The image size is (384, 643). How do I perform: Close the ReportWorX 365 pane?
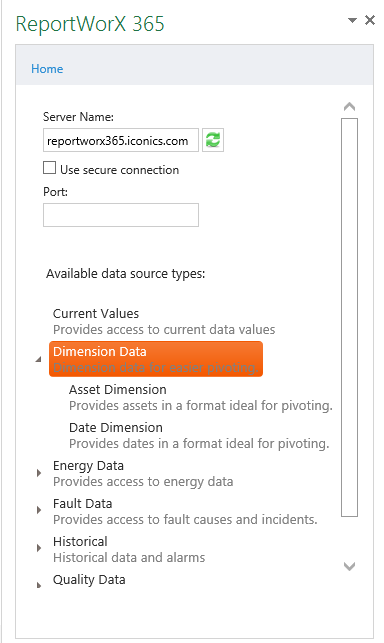[x=370, y=20]
